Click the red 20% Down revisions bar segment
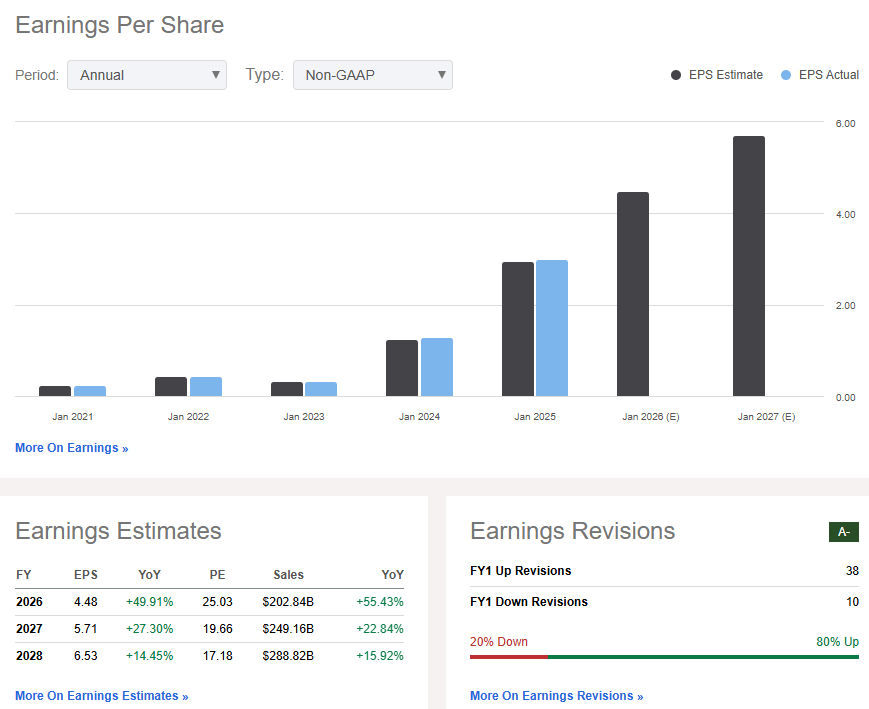 click(508, 657)
